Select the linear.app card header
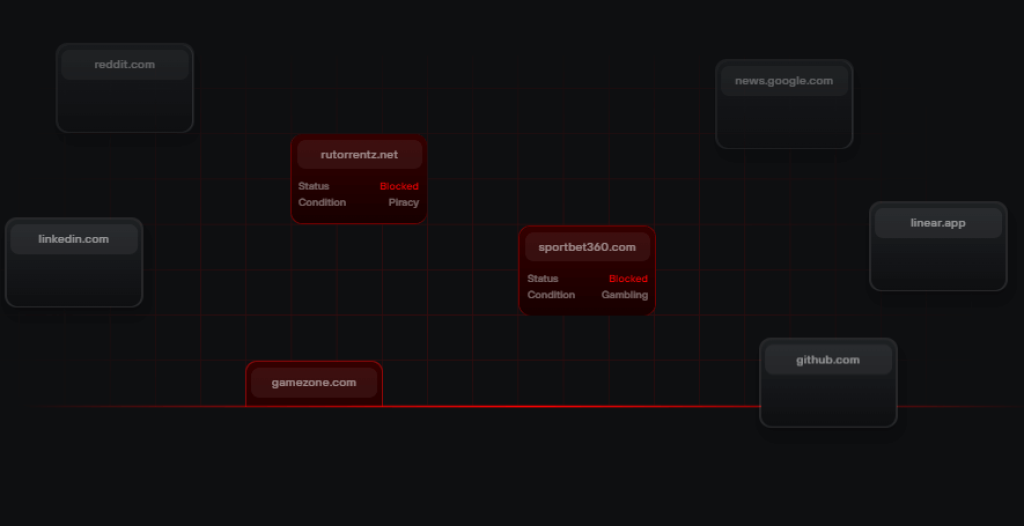 point(937,223)
